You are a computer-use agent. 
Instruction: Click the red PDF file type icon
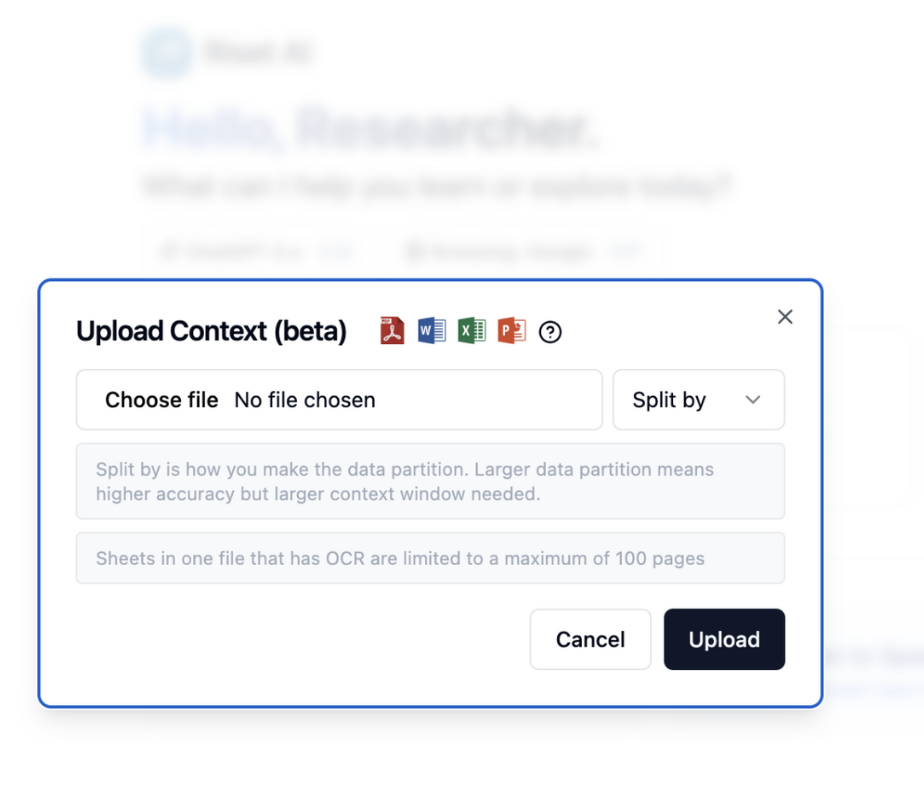(392, 331)
